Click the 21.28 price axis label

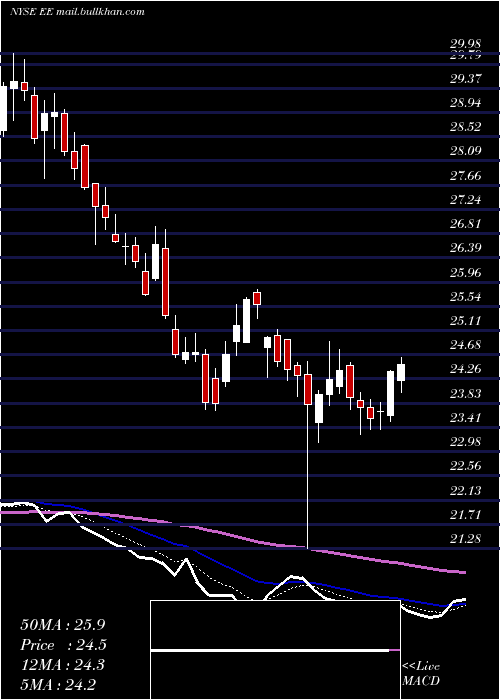click(x=466, y=539)
